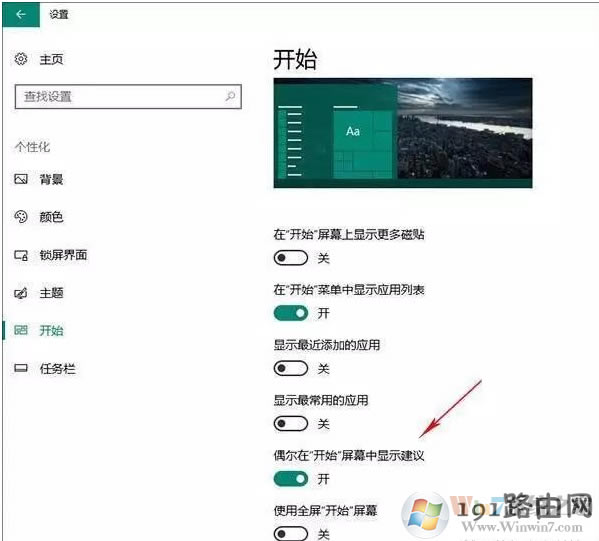Toggle 显示最常用的应用 switch
The width and height of the screenshot is (599, 541).
coord(291,424)
